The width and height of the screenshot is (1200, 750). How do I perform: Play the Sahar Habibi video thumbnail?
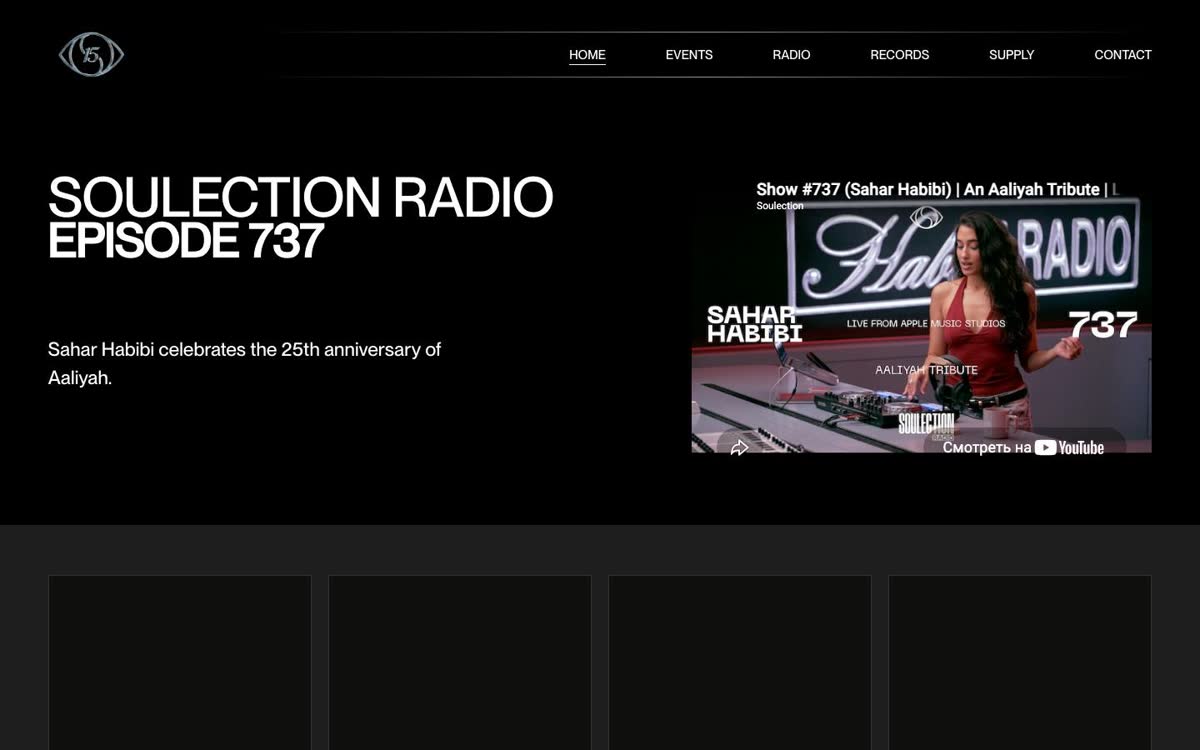921,323
